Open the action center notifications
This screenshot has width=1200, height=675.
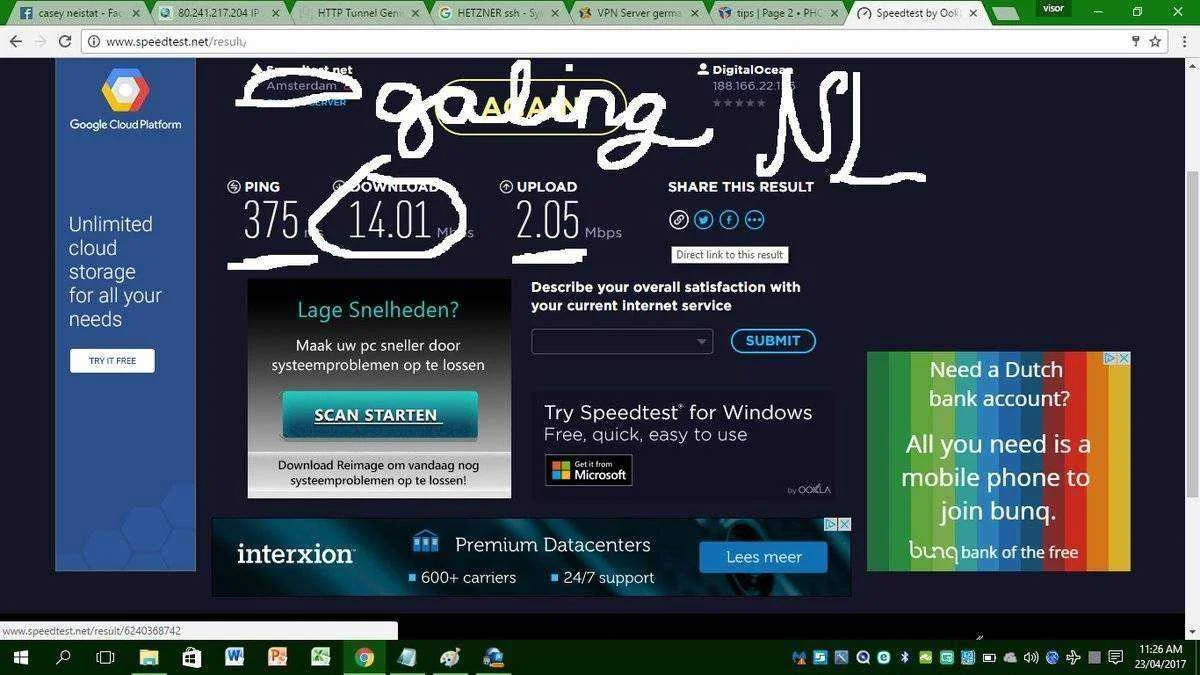point(1115,657)
